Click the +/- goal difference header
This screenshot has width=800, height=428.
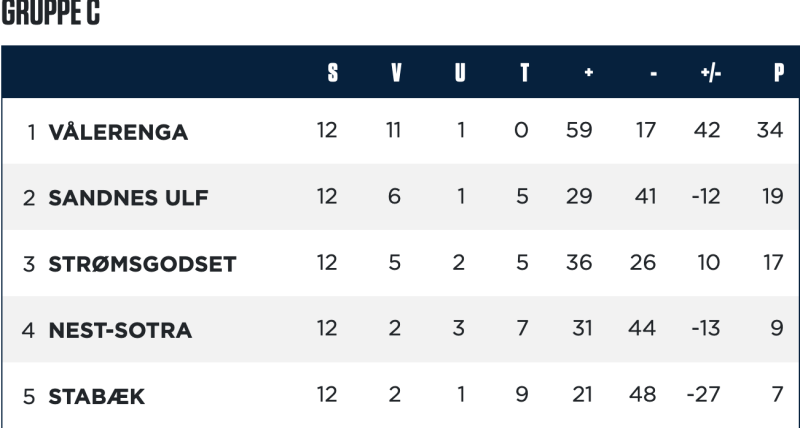click(711, 73)
